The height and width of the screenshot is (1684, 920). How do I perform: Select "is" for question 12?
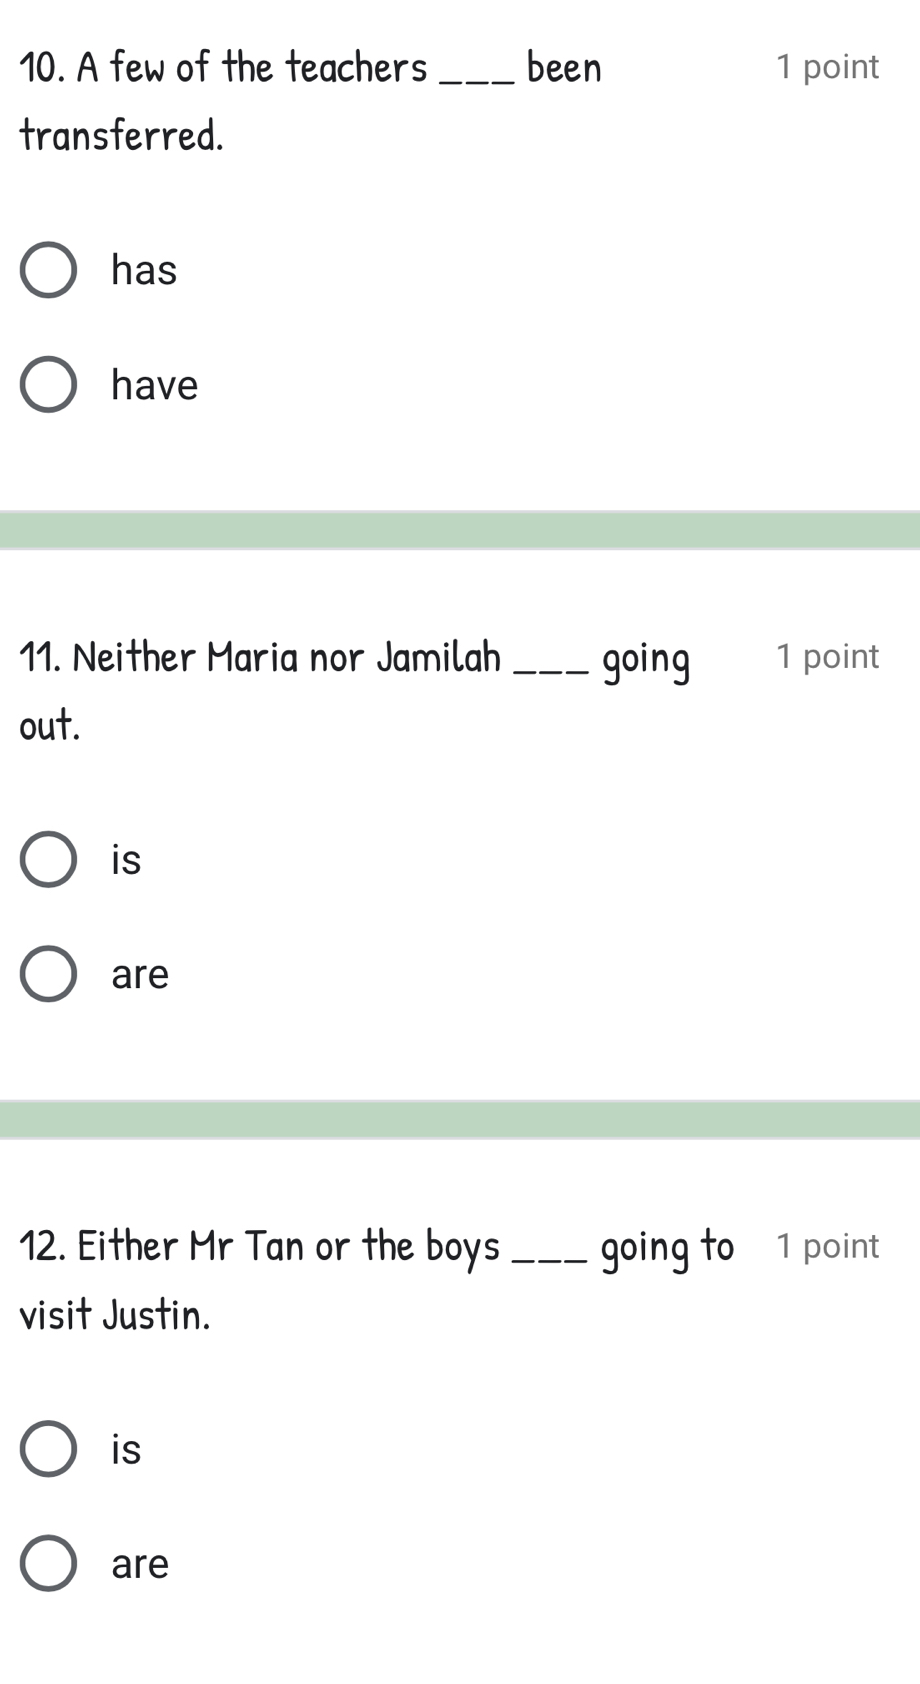point(48,1448)
